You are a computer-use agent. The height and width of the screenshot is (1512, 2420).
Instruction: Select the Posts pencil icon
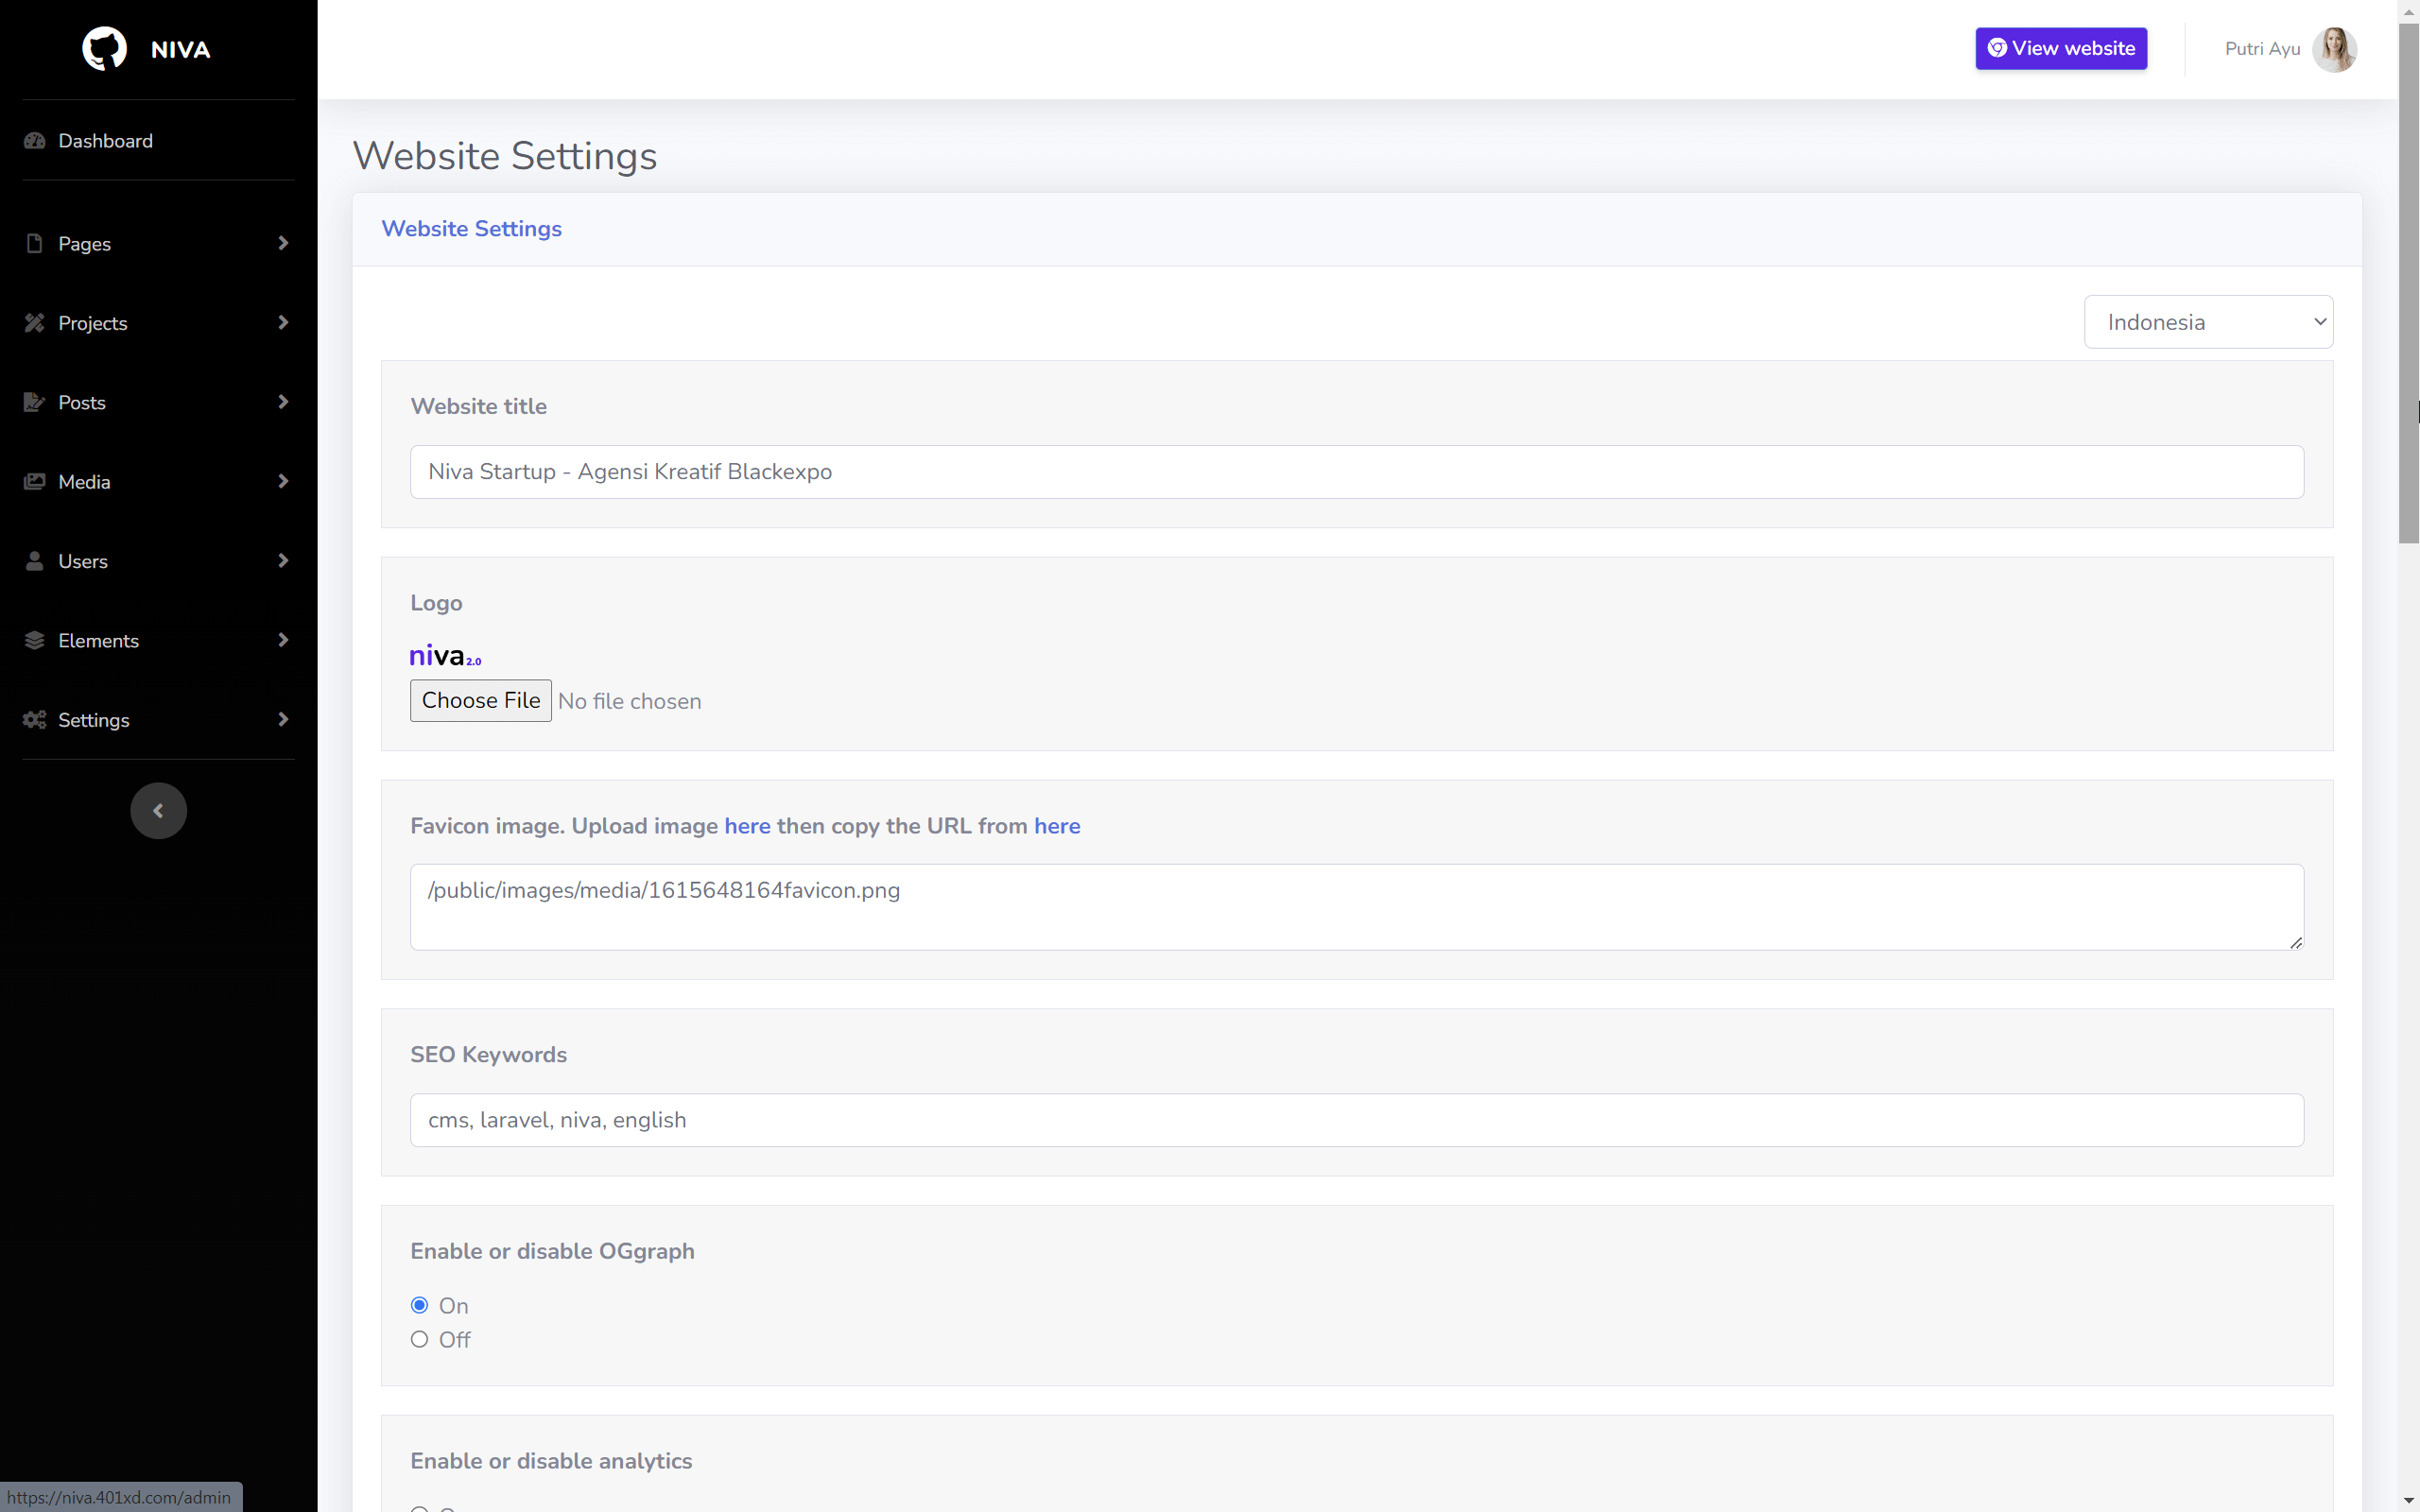tap(34, 402)
